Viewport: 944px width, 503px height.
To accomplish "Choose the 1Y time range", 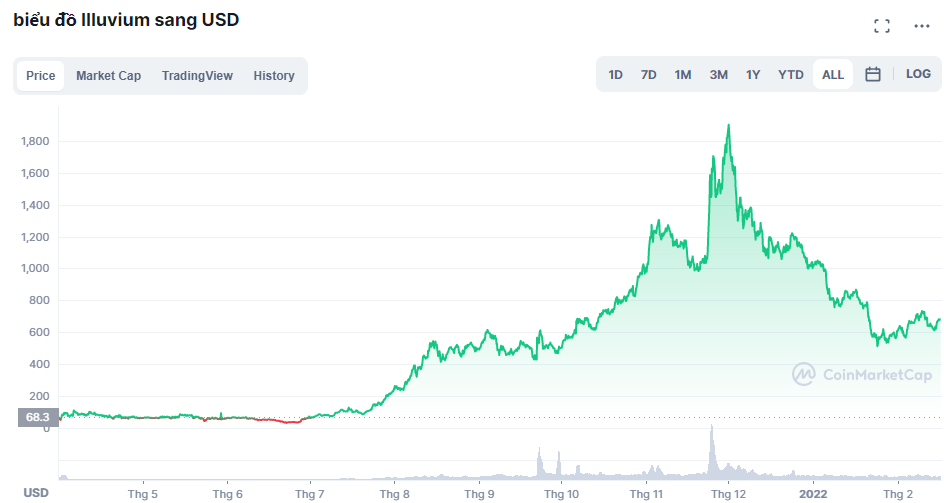I will [753, 75].
